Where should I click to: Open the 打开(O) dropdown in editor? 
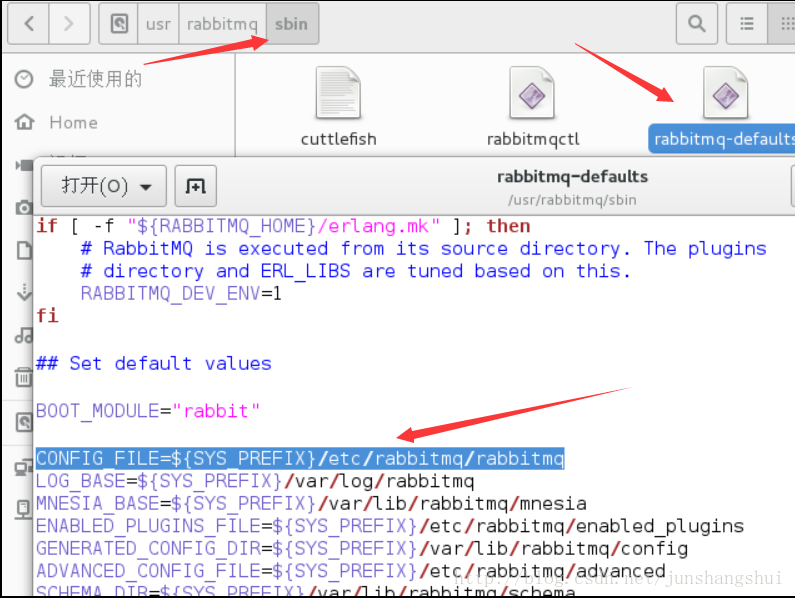click(104, 186)
